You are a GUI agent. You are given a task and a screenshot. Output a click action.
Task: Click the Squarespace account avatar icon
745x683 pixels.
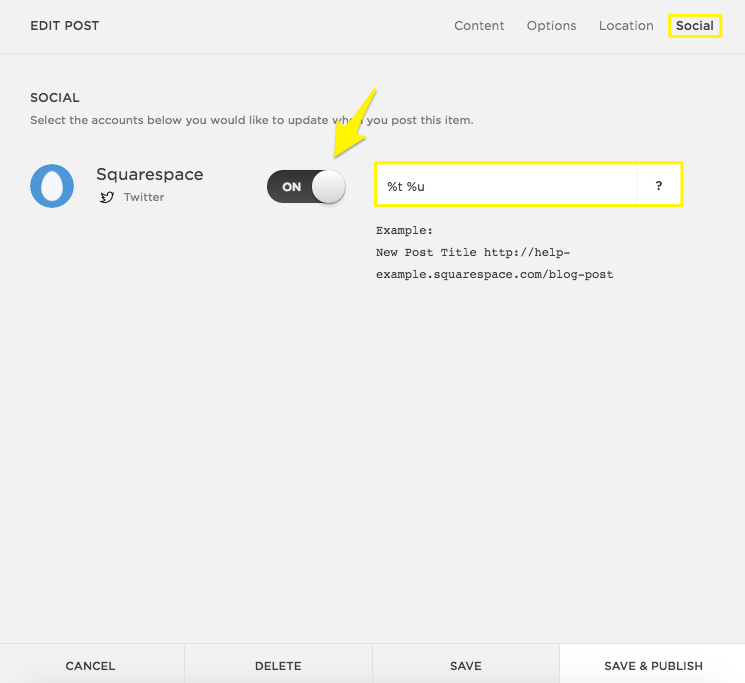[52, 186]
